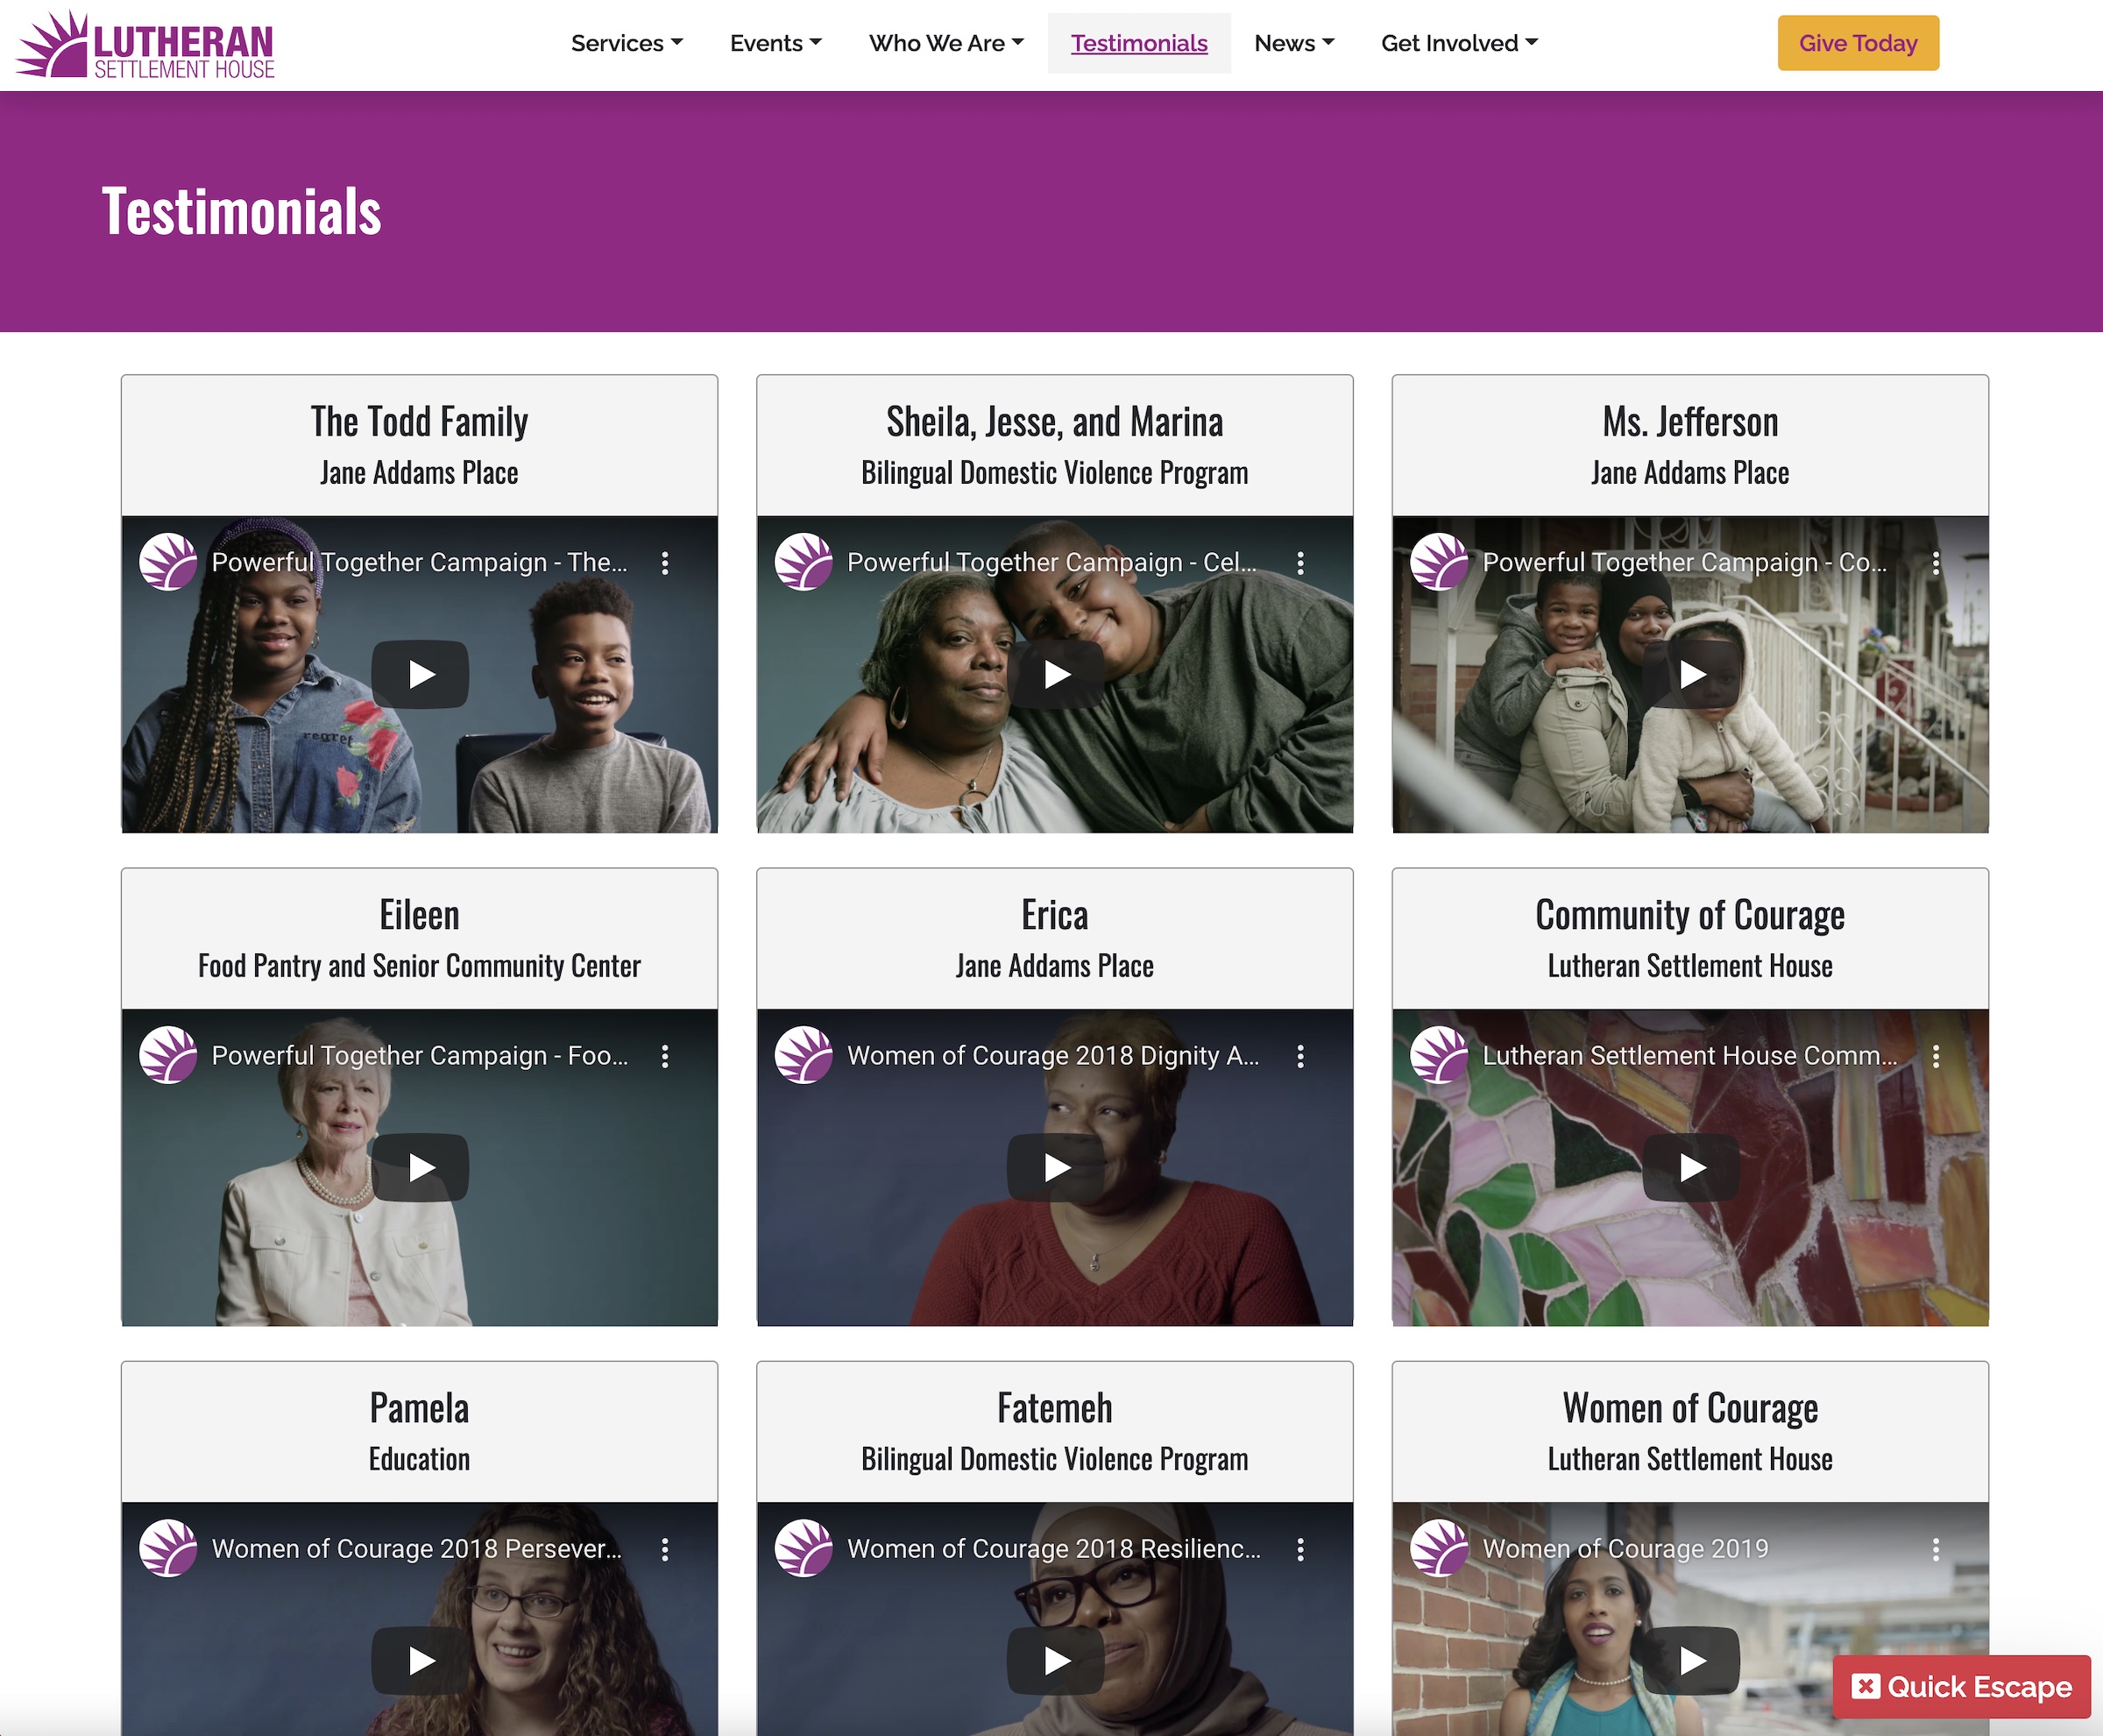The image size is (2103, 1736).
Task: Click the Lutheran Settlement House logo
Action: [145, 45]
